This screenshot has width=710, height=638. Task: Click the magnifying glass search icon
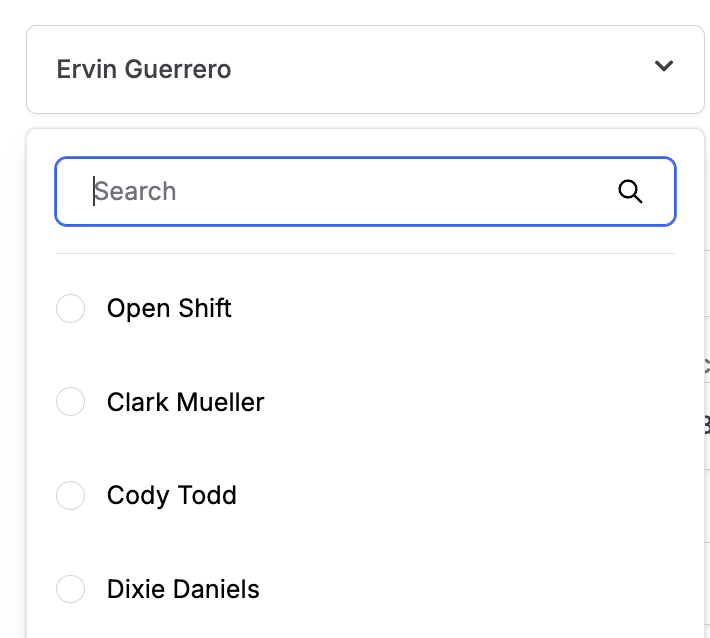(630, 191)
